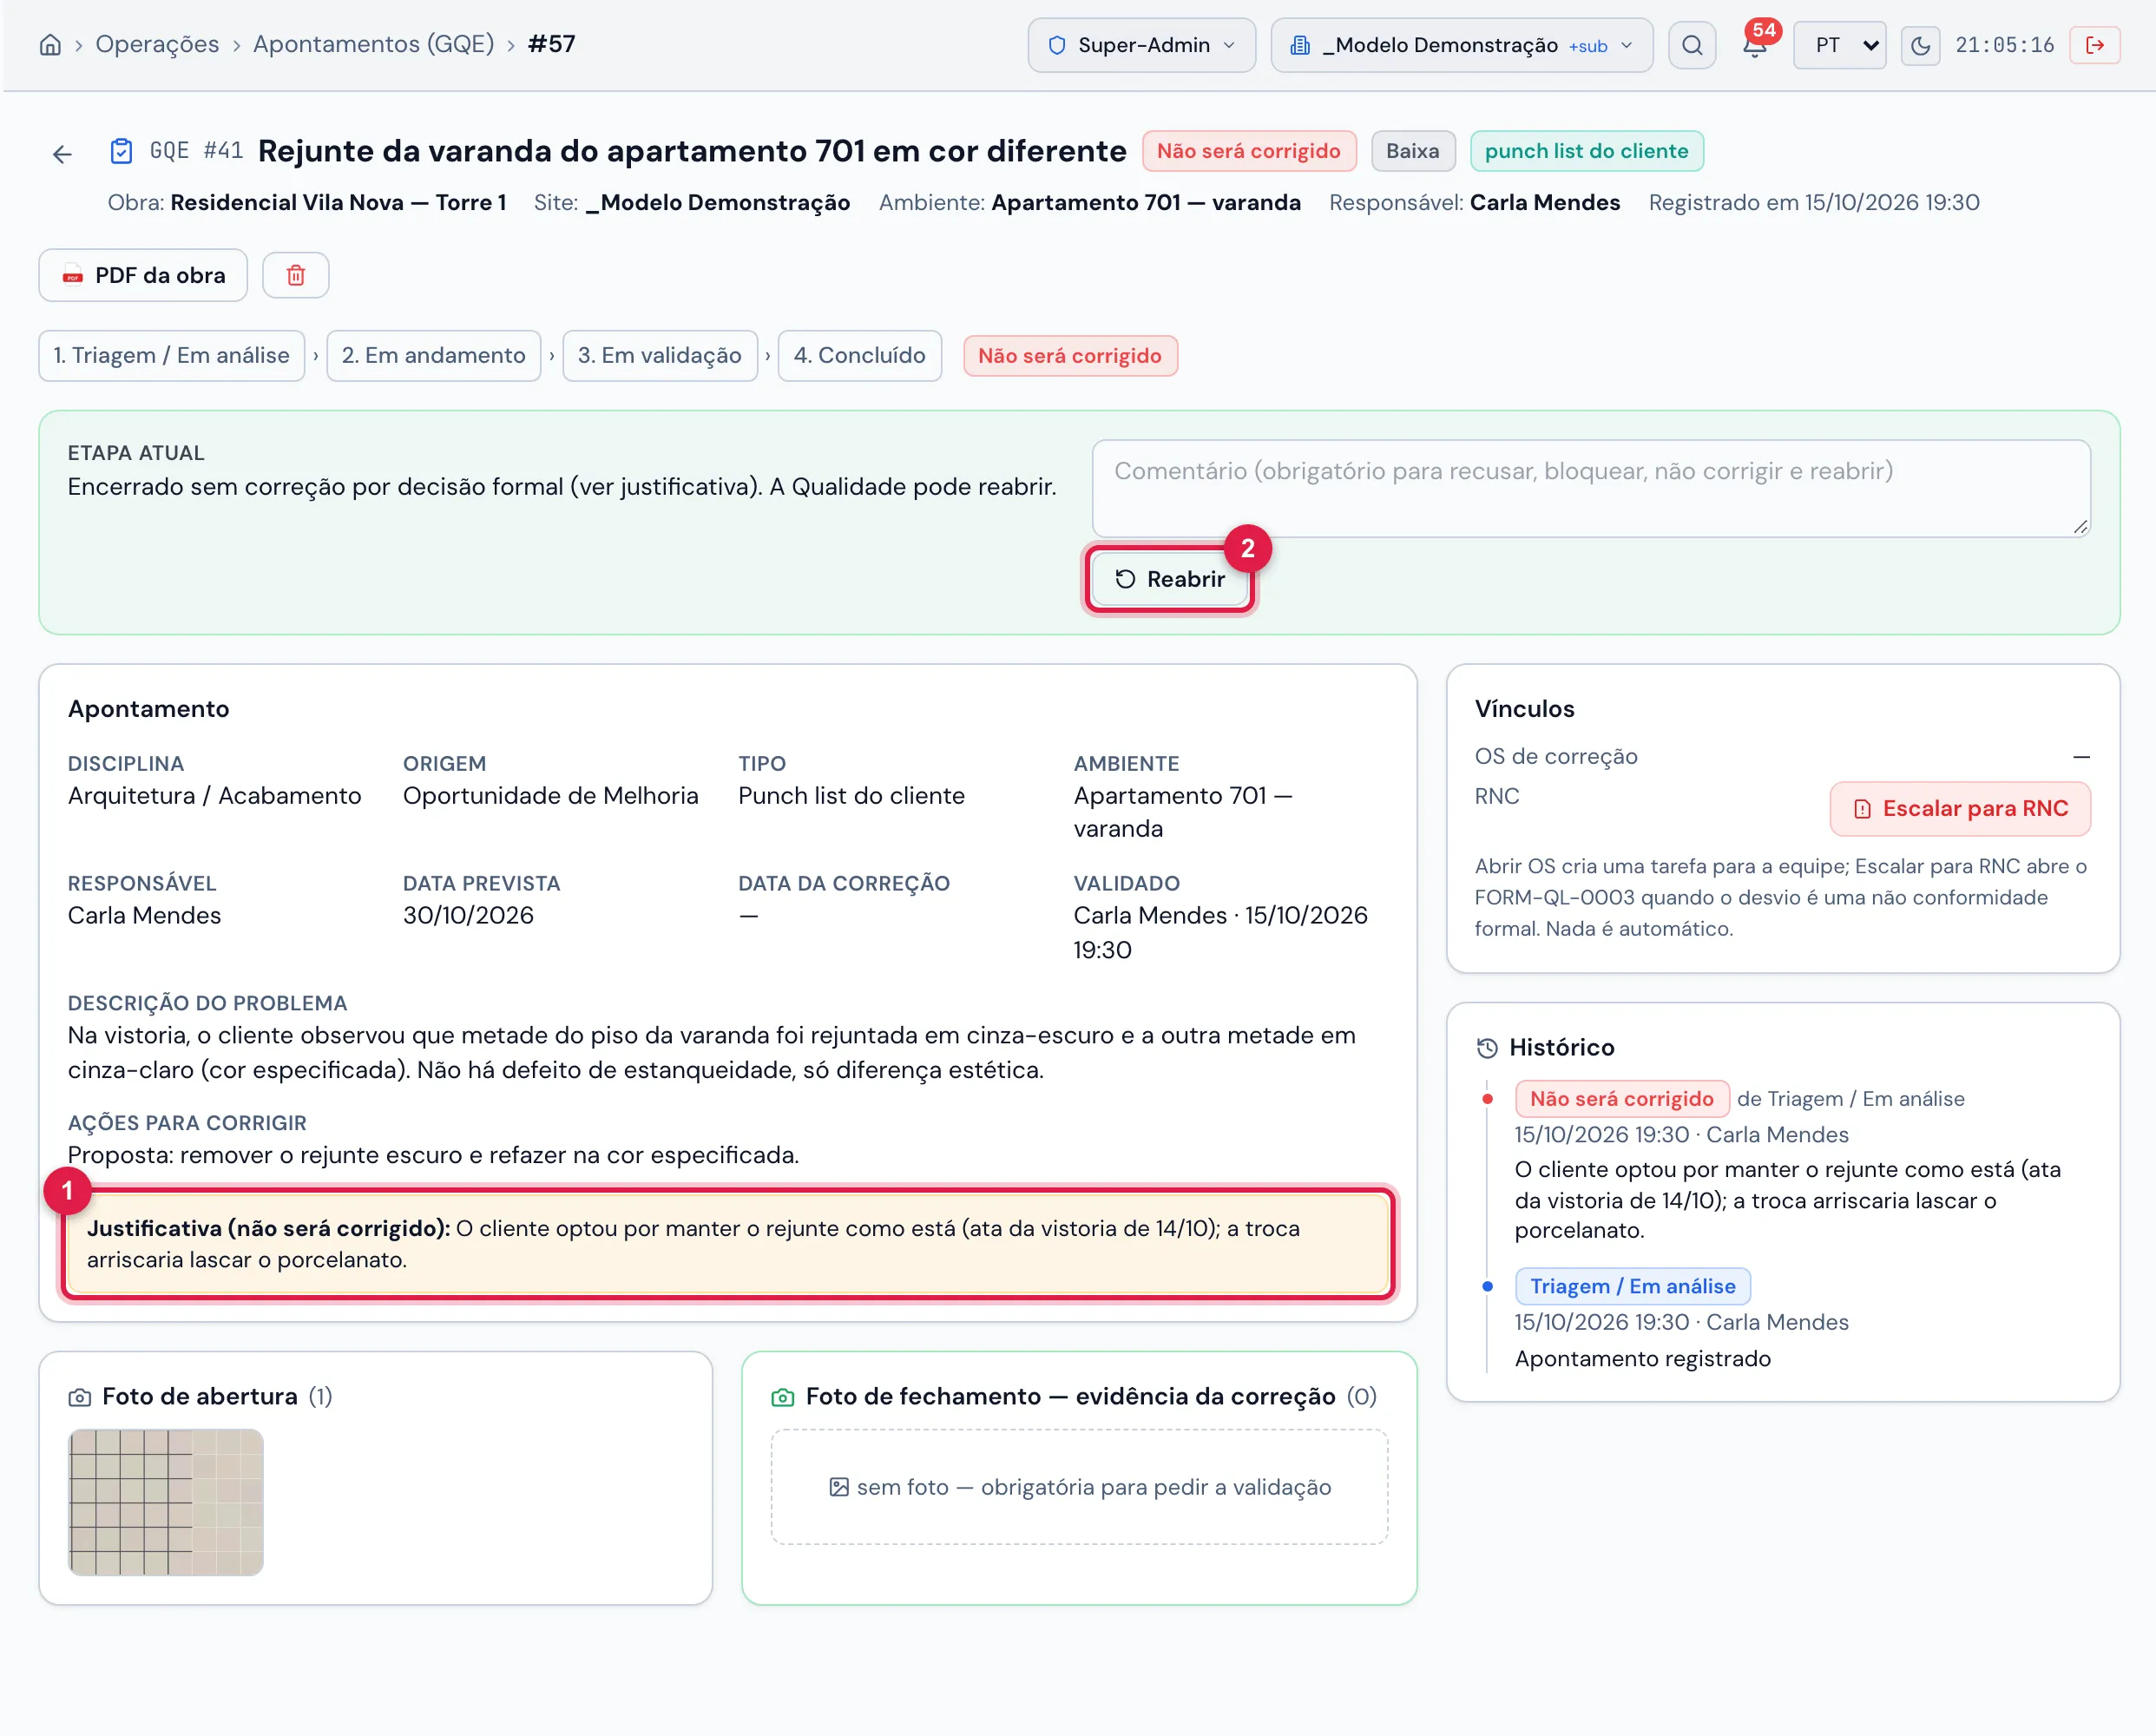Click the clipboard icon beside GQE #41
Image resolution: width=2156 pixels, height=1736 pixels.
point(121,151)
